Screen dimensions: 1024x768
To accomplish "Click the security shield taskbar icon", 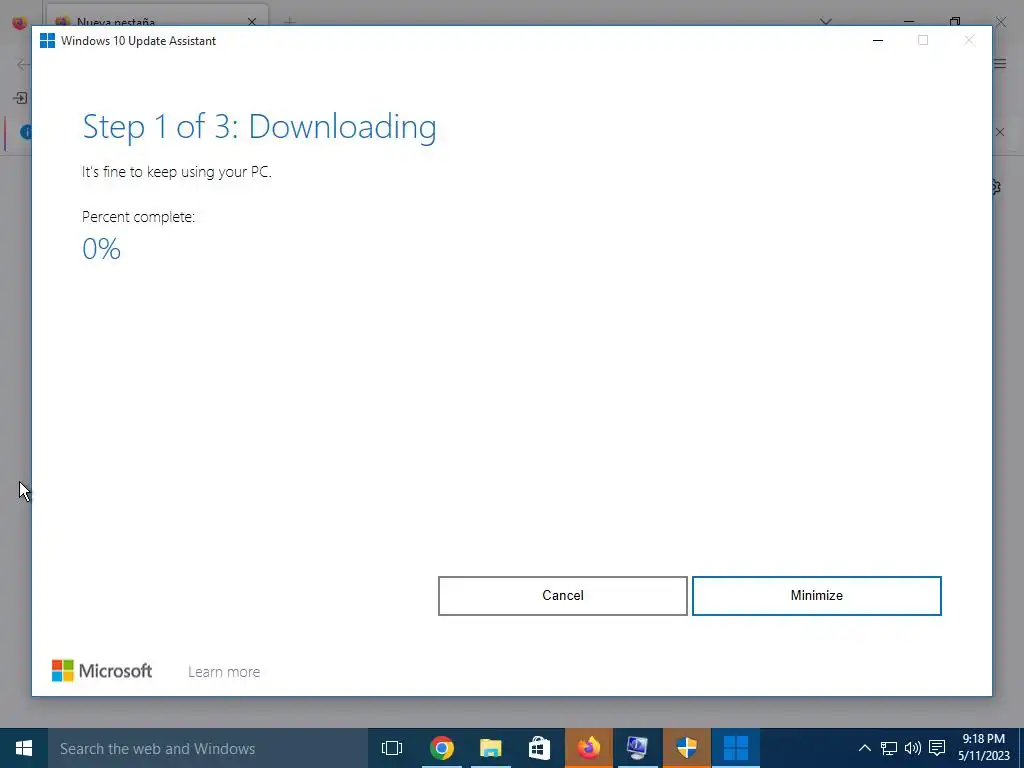I will tap(686, 748).
